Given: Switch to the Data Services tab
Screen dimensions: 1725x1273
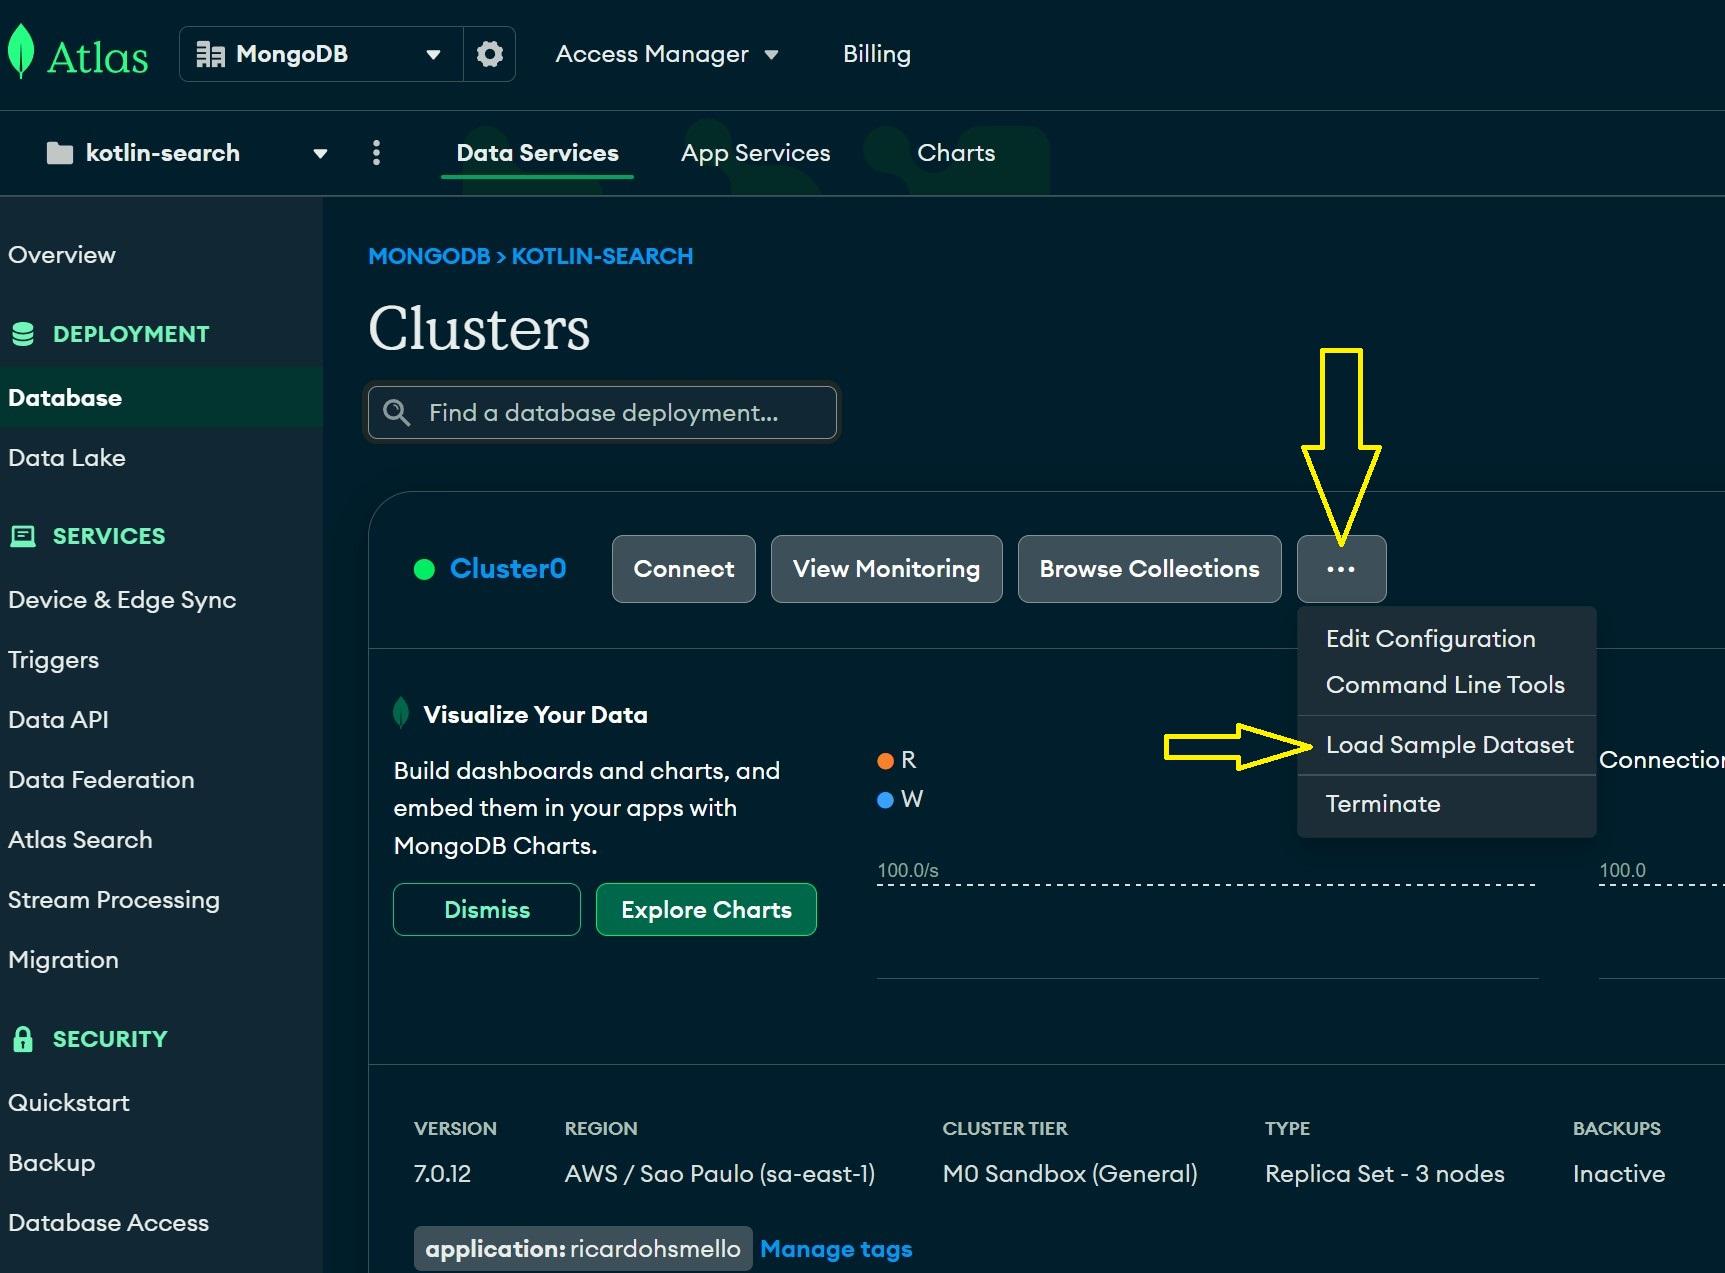Looking at the screenshot, I should click(538, 153).
